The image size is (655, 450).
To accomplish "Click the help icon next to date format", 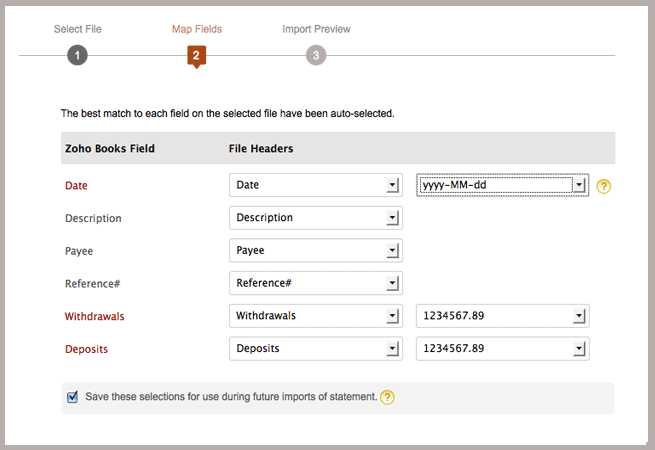I will [x=603, y=186].
